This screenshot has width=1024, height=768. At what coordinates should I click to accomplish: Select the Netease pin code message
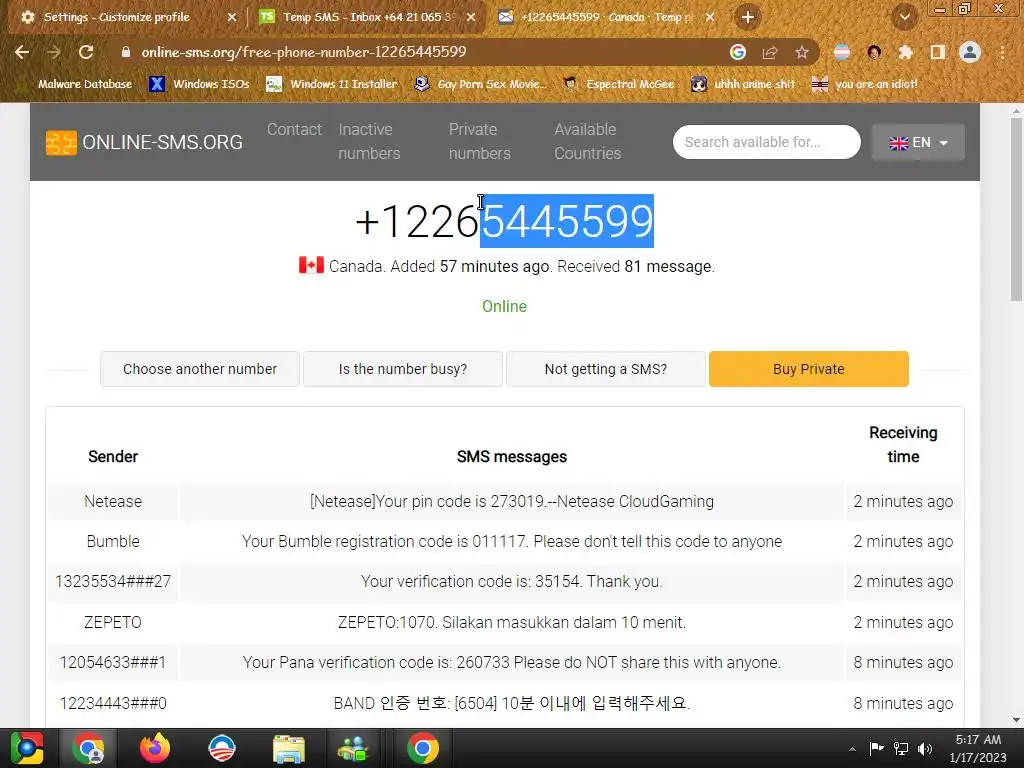pyautogui.click(x=512, y=502)
